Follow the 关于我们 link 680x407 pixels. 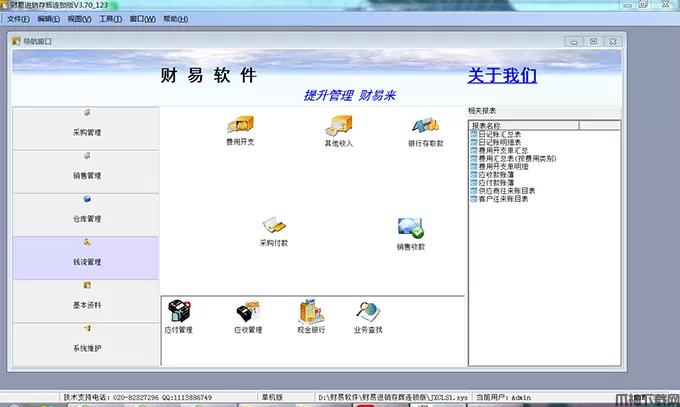coord(502,76)
